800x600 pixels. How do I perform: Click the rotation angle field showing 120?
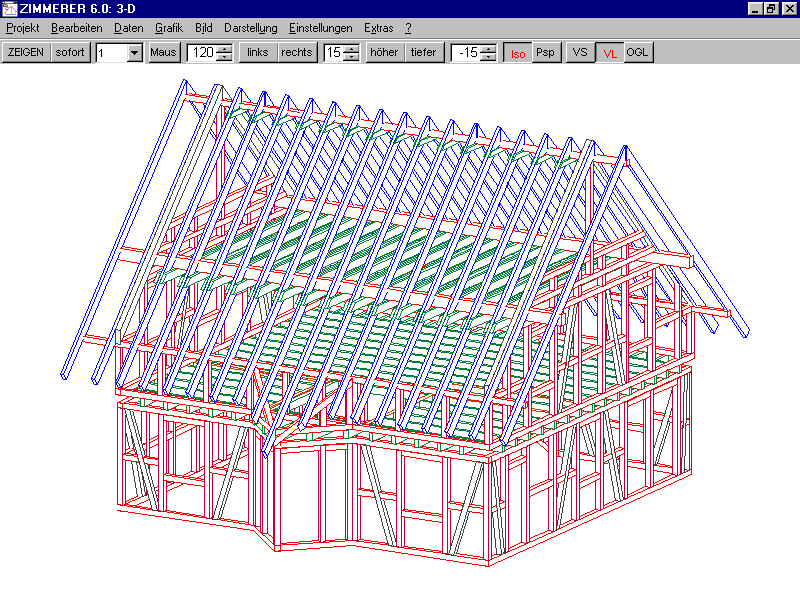(203, 53)
